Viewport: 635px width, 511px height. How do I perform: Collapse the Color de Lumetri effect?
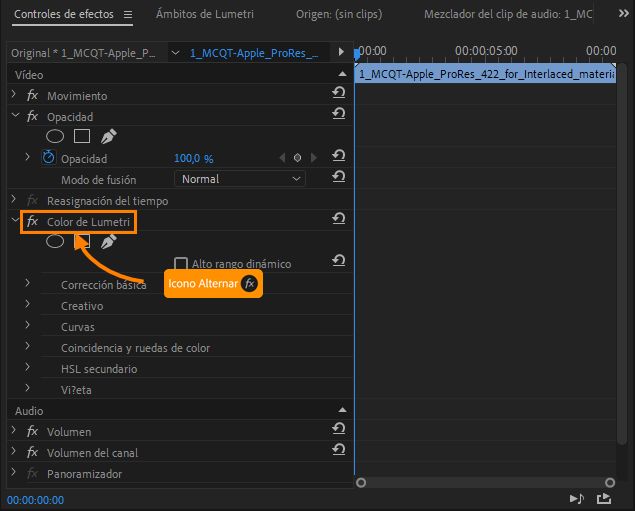[x=15, y=220]
